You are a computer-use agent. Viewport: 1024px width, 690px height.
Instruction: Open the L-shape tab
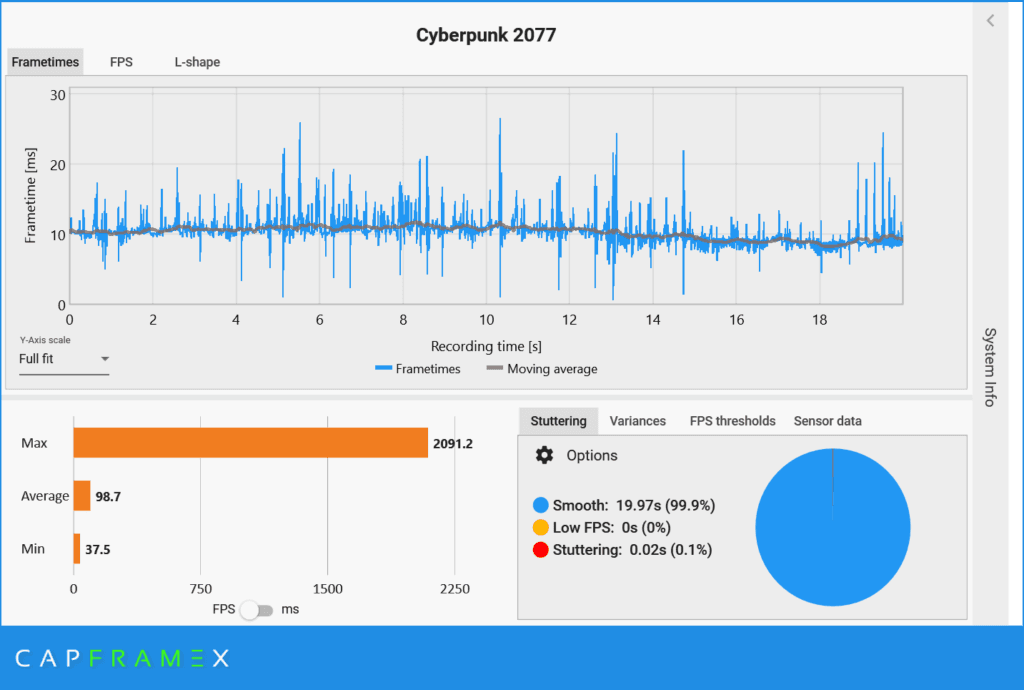pos(197,62)
